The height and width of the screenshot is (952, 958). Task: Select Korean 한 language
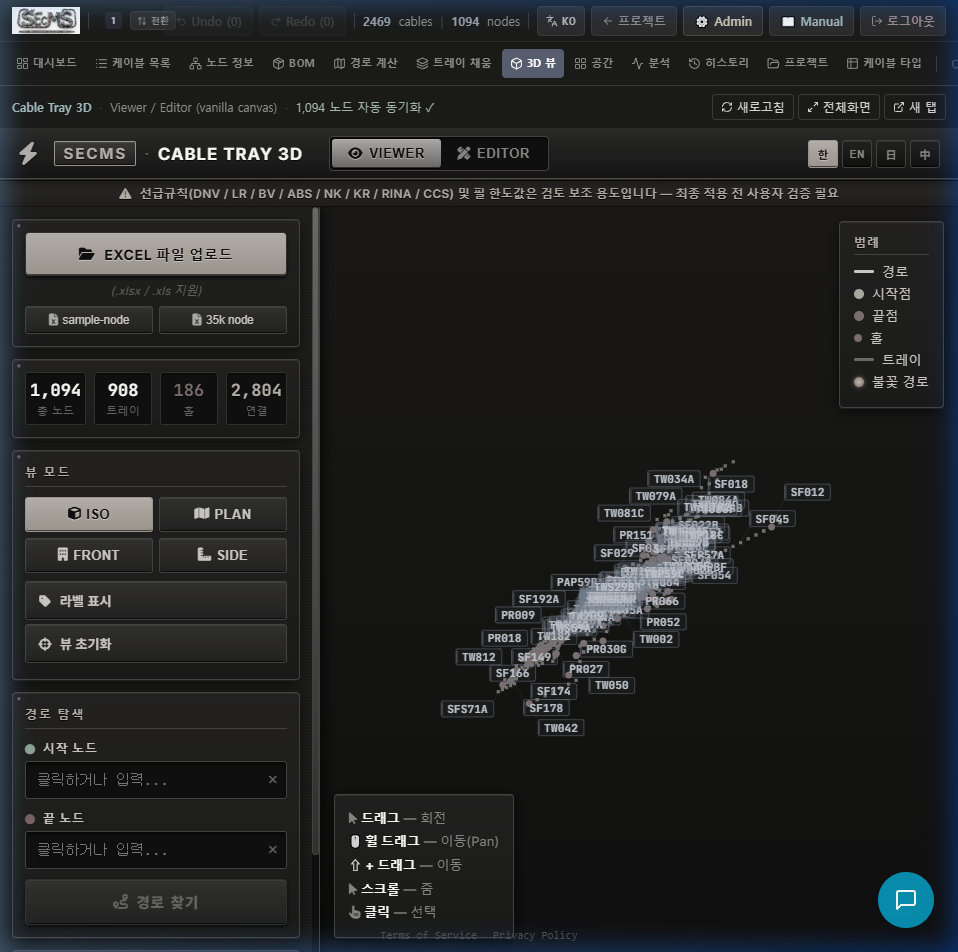823,154
